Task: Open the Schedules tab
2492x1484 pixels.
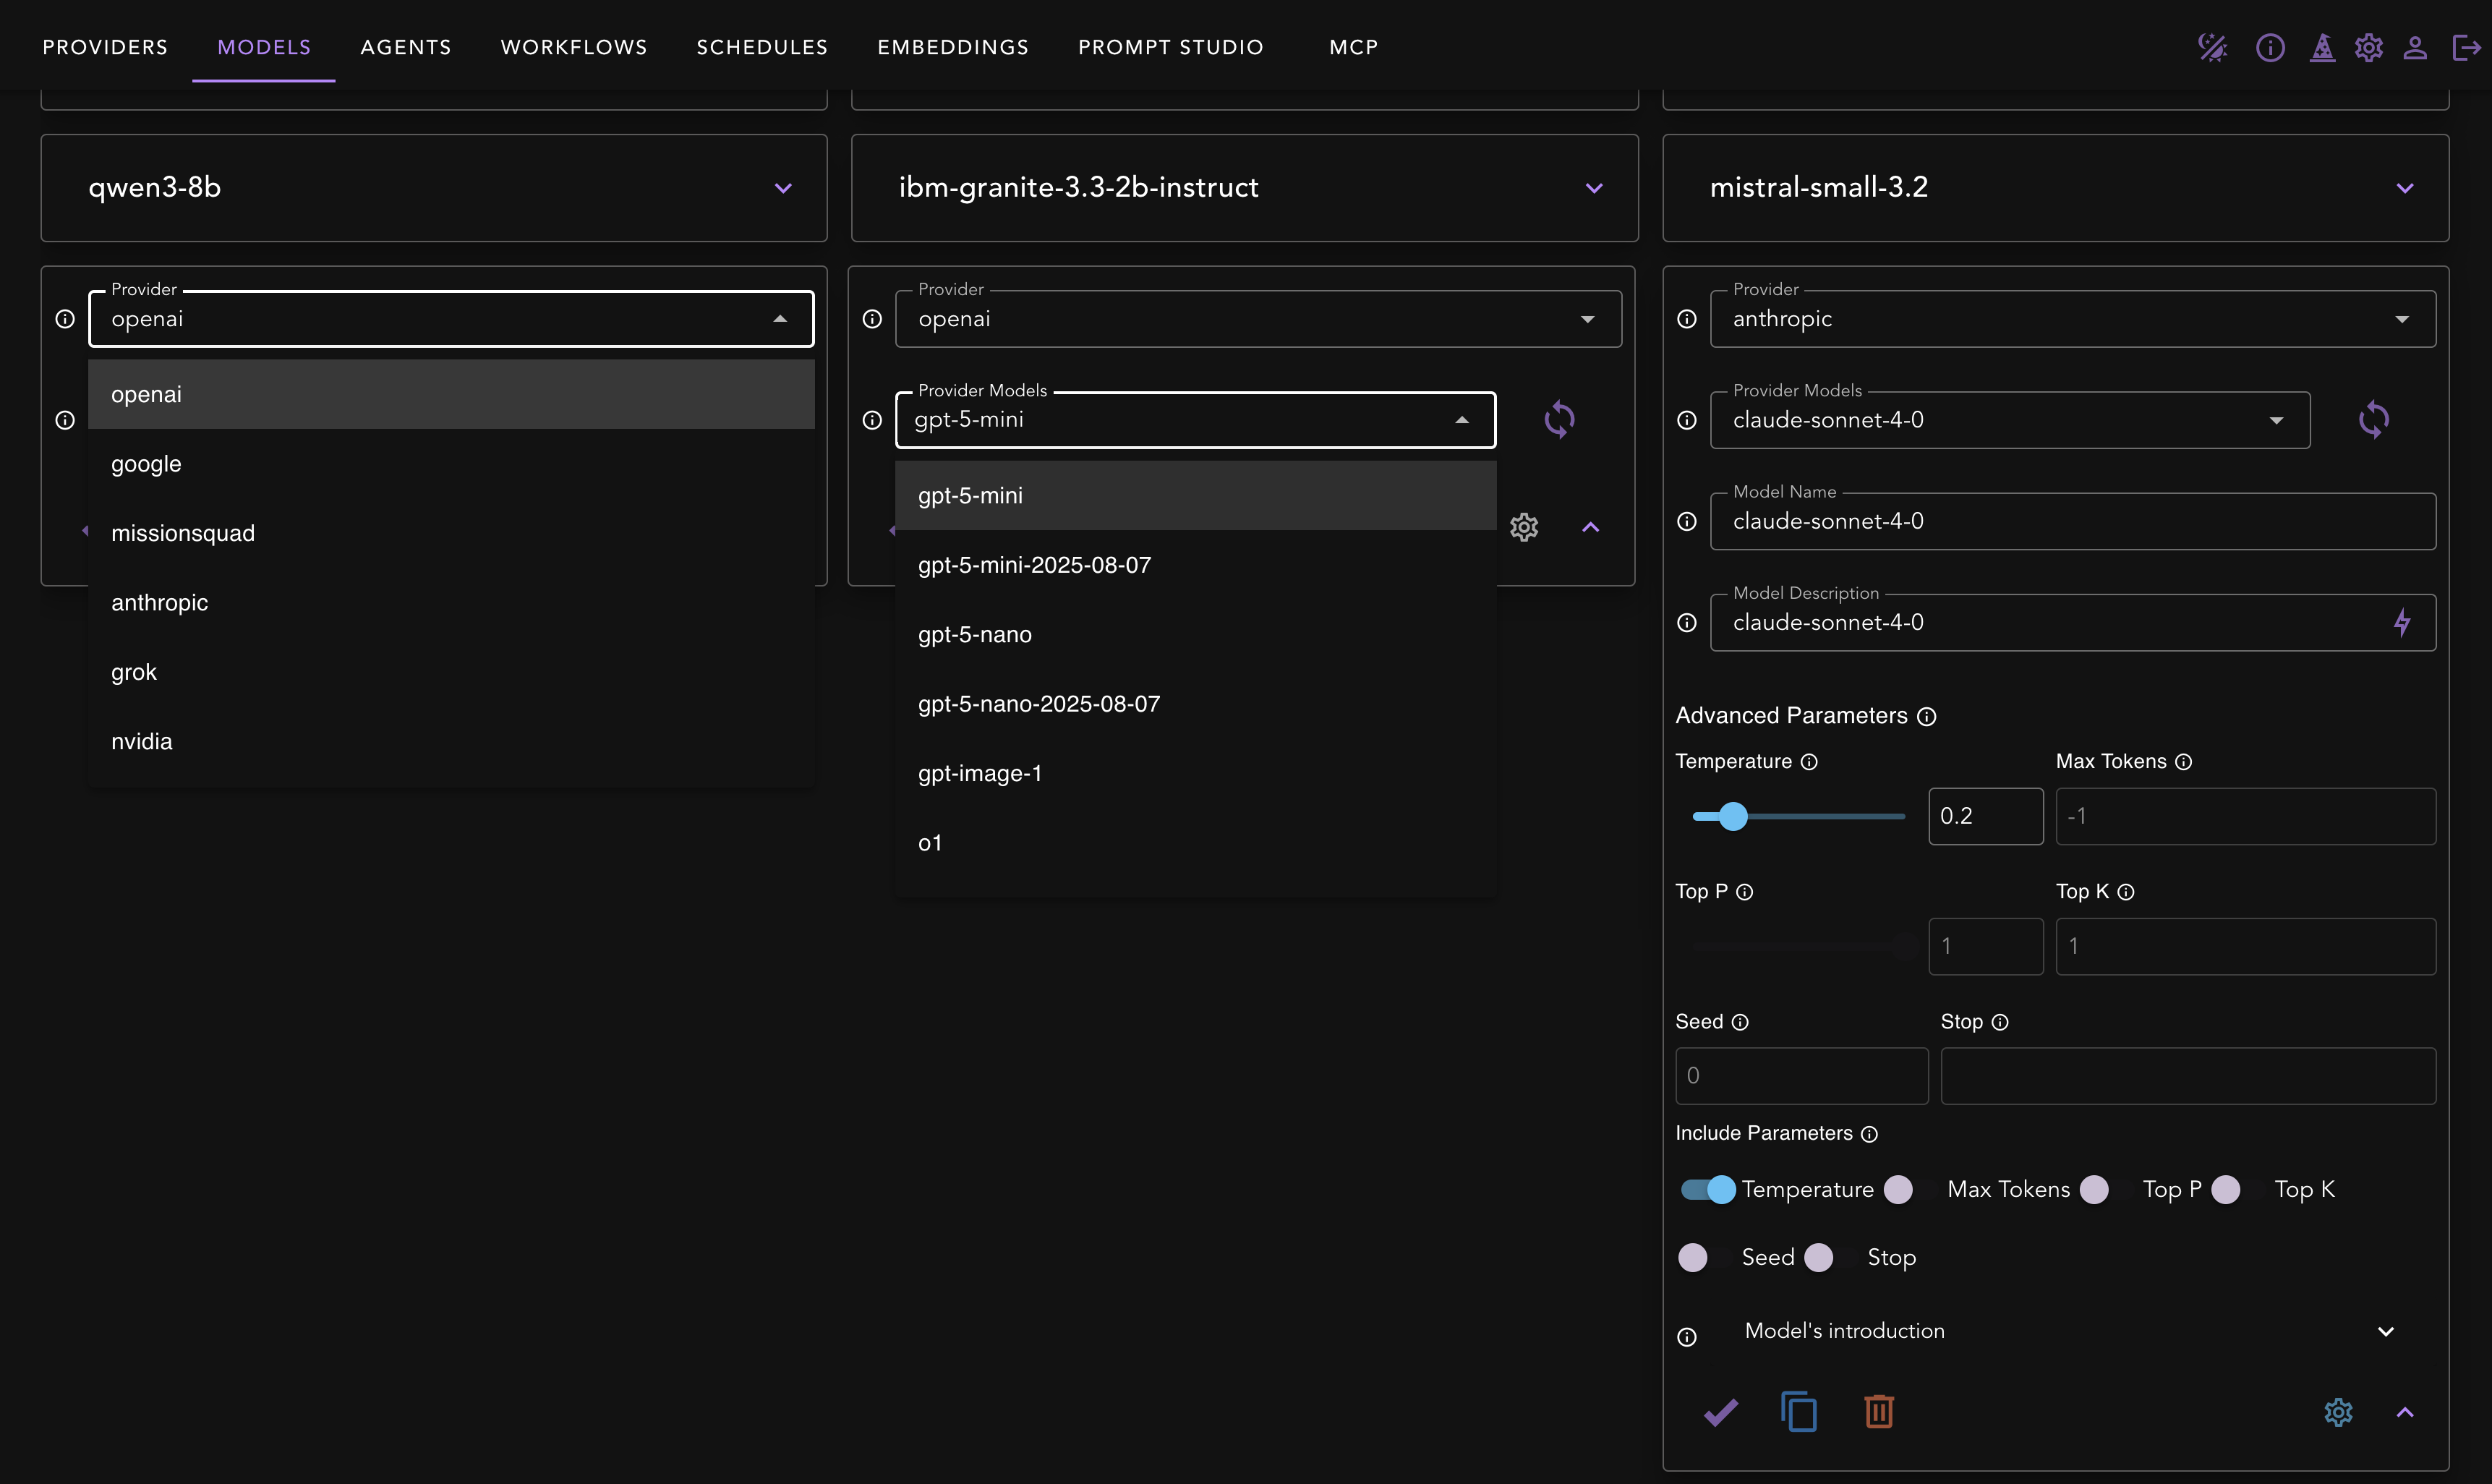Action: coord(762,47)
